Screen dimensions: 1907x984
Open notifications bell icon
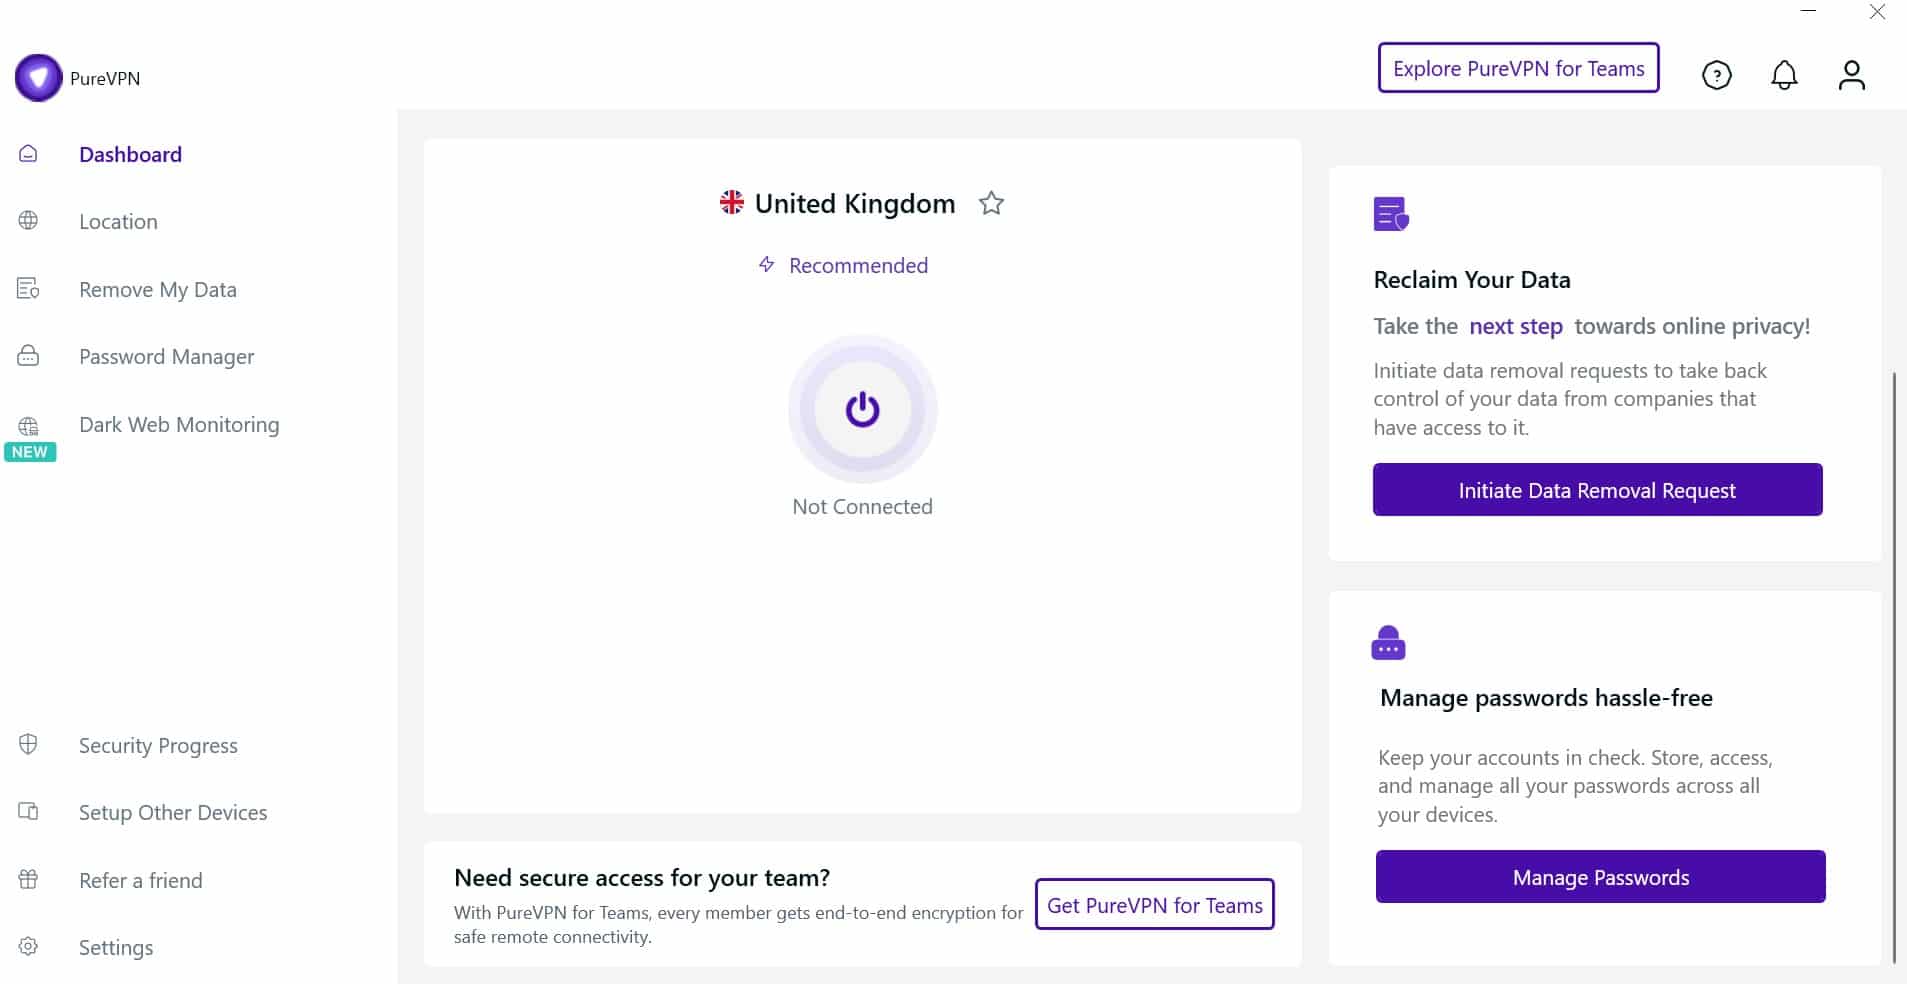pos(1784,75)
